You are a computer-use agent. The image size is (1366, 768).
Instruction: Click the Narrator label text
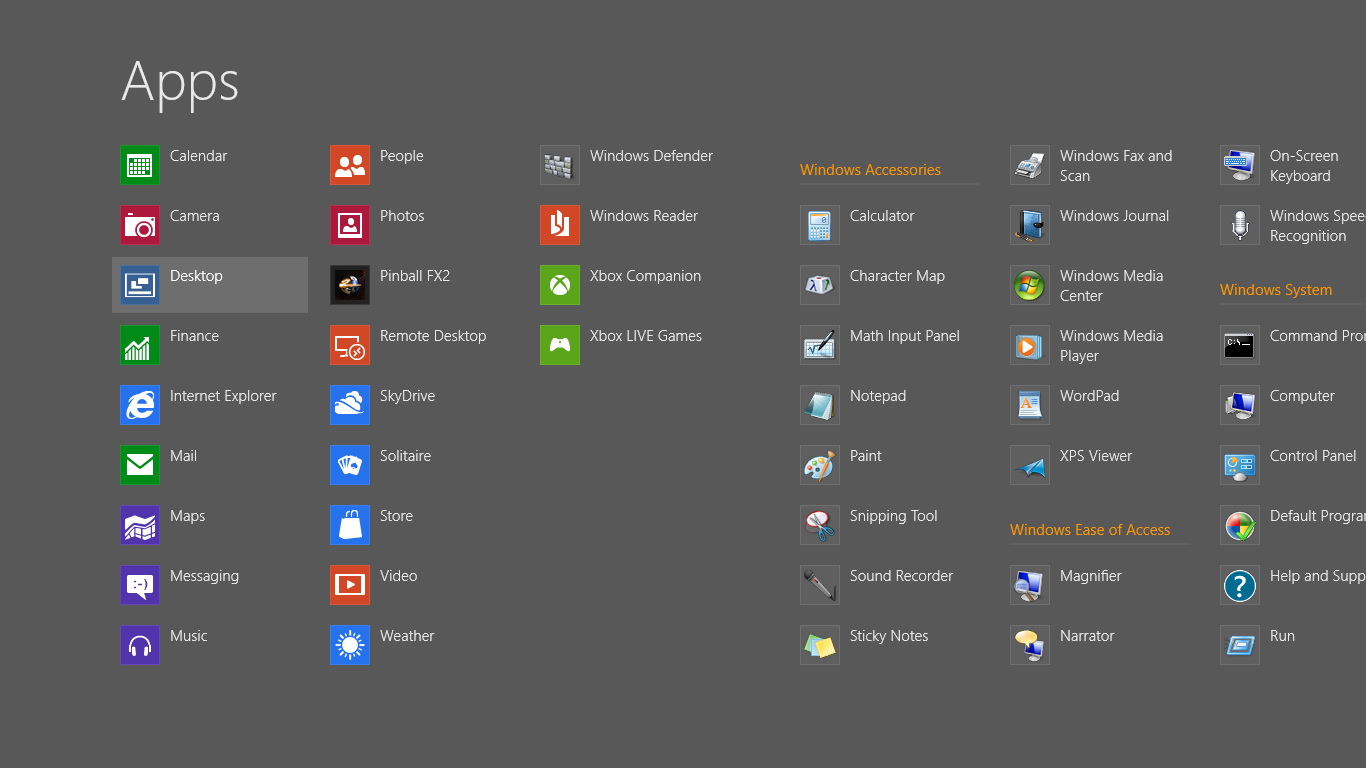pyautogui.click(x=1087, y=636)
